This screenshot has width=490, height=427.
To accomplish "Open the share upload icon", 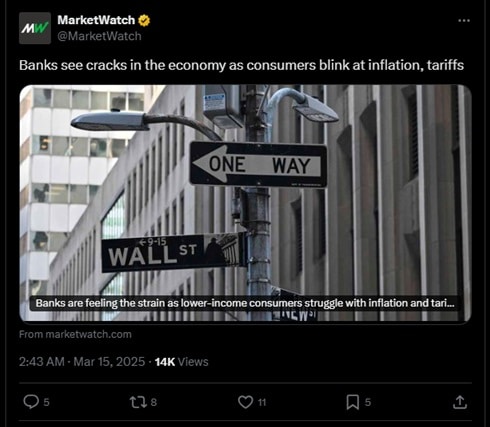I will 460,402.
